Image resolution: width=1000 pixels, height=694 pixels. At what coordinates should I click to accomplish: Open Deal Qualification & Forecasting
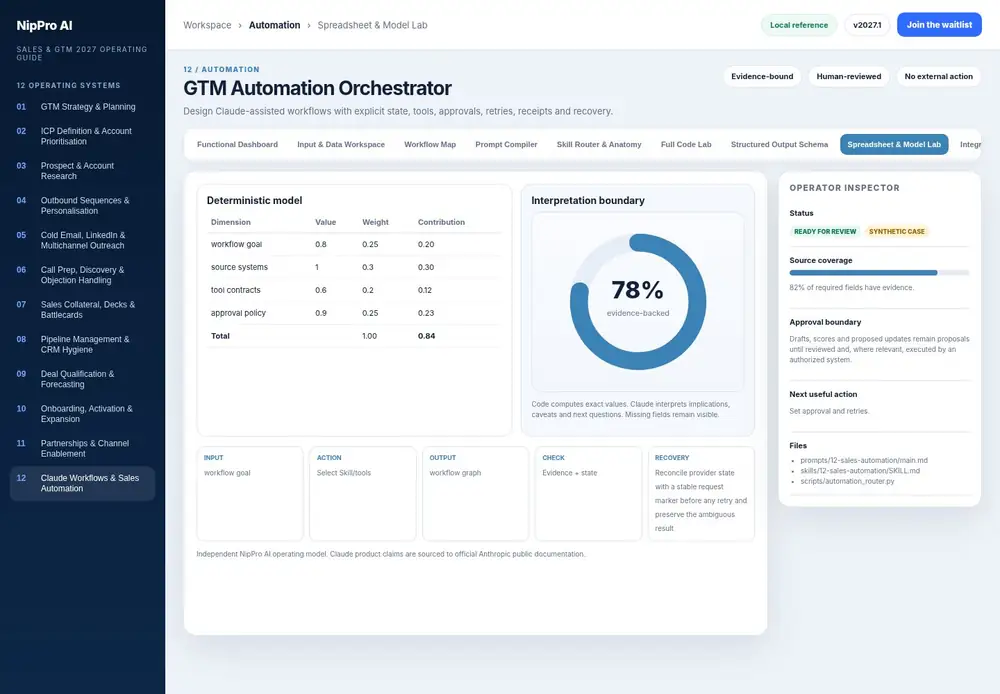[x=82, y=379]
